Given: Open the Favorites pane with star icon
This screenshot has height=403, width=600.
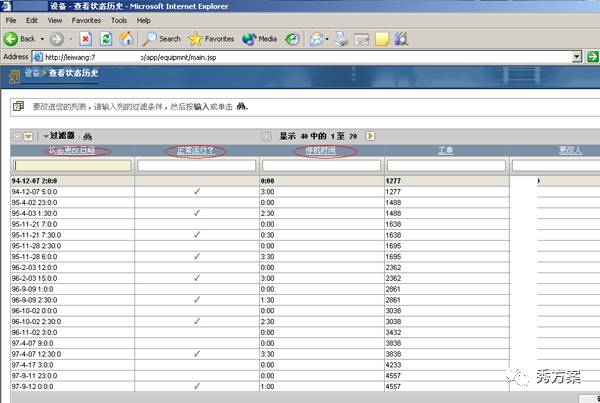Looking at the screenshot, I should click(x=211, y=39).
